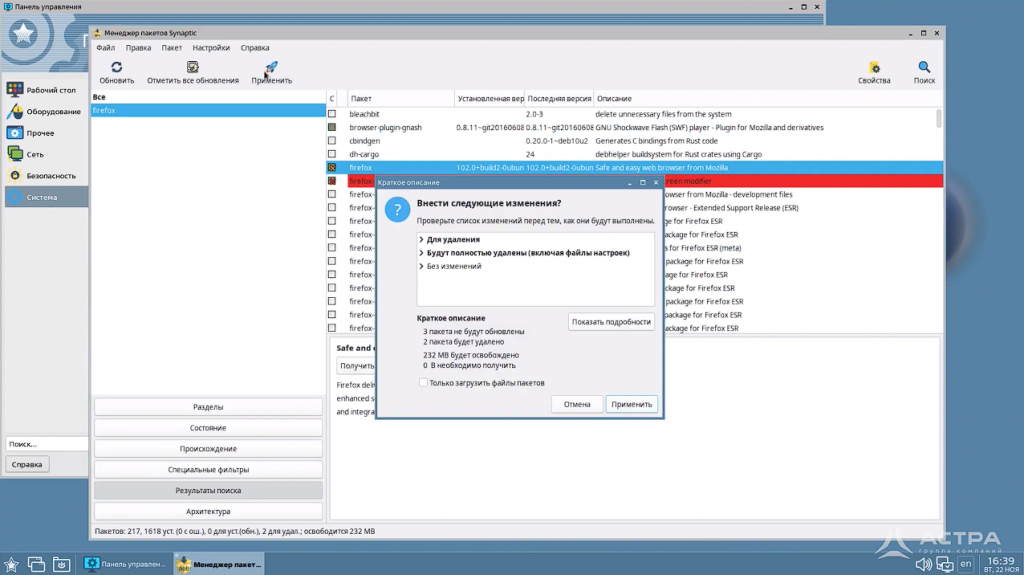Screen dimensions: 1024x575
Task: Confirm changes with Применить dialog button
Action: point(632,404)
